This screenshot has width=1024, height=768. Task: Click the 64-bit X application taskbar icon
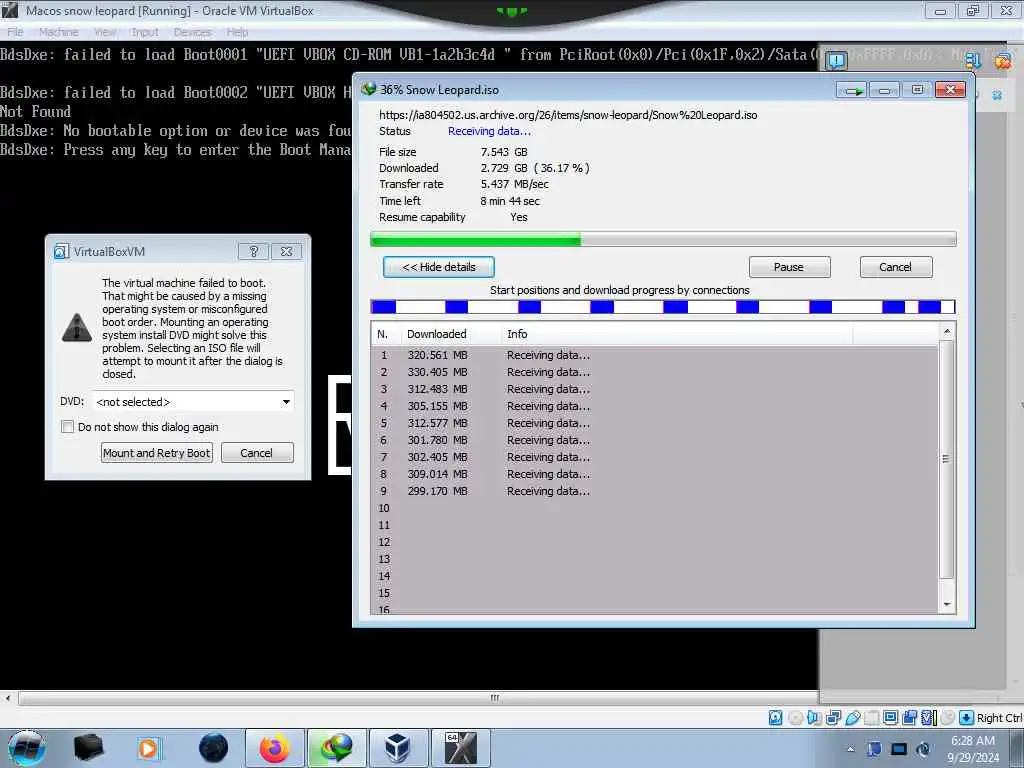pyautogui.click(x=460, y=748)
